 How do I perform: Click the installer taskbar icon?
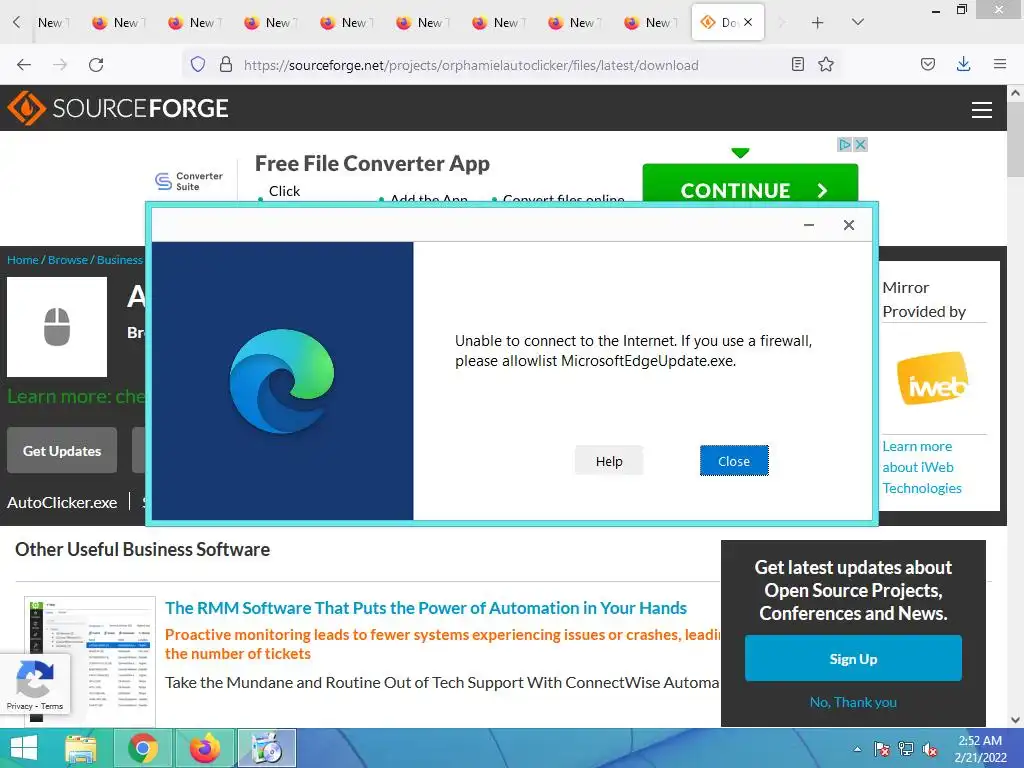point(266,748)
